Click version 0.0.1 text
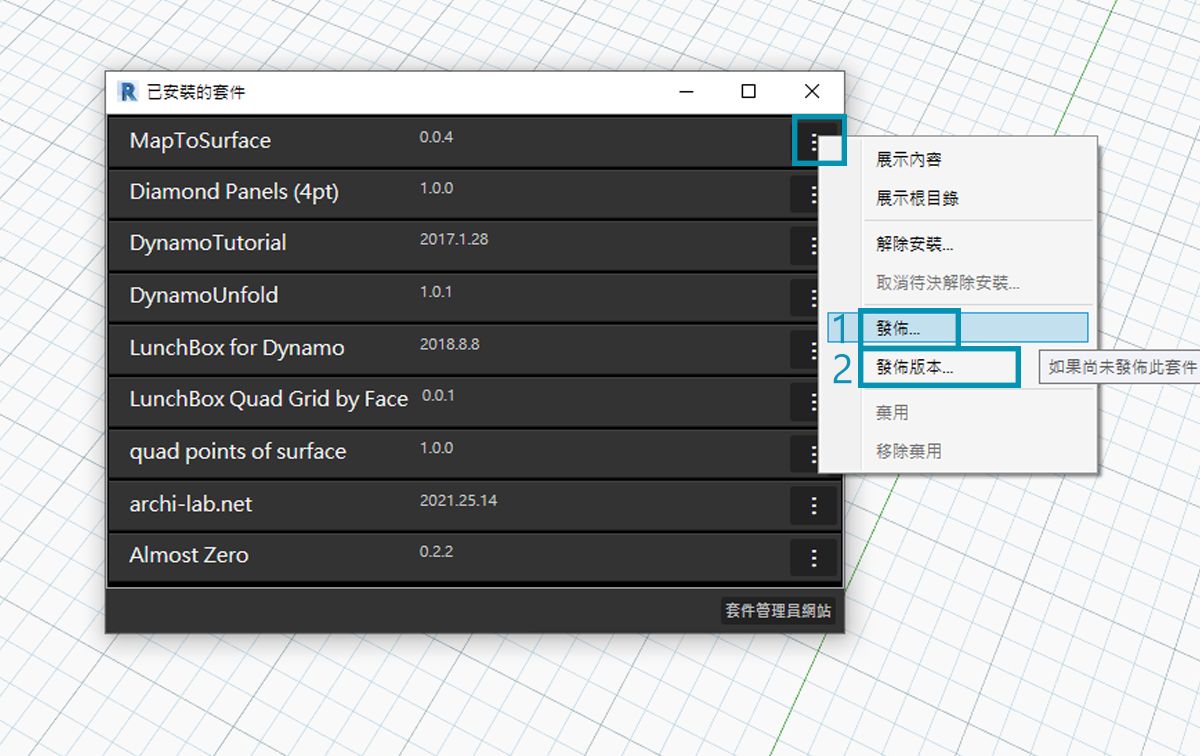The width and height of the screenshot is (1200, 756). coord(438,396)
